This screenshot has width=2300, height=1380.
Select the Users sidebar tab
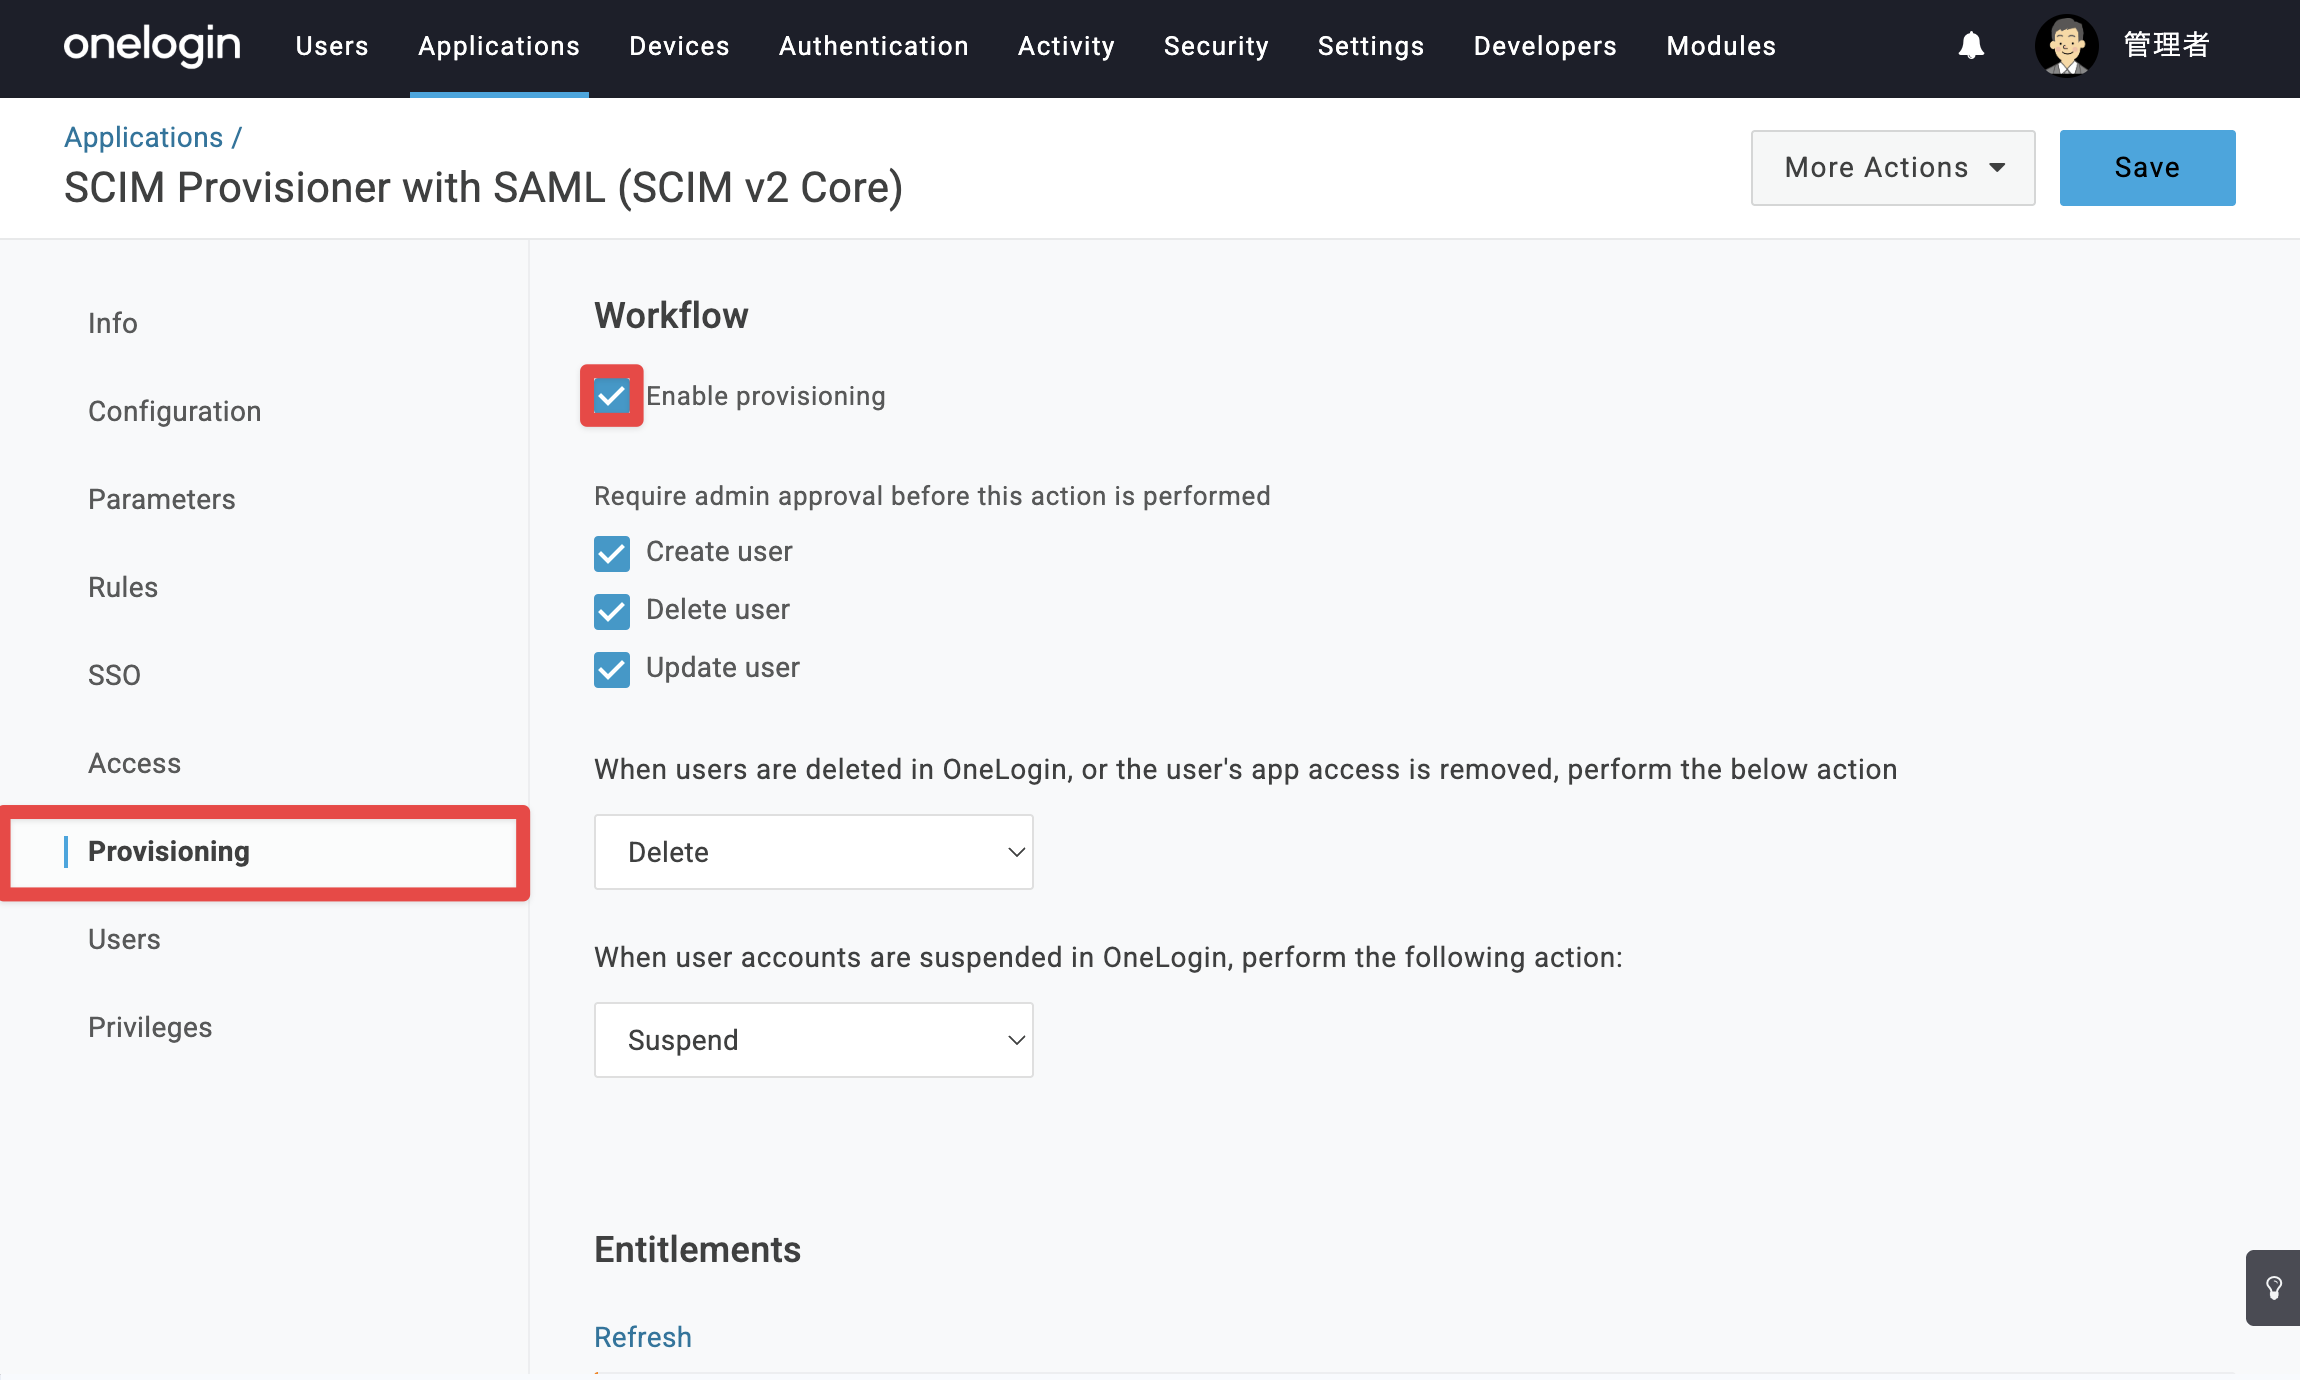(x=124, y=939)
